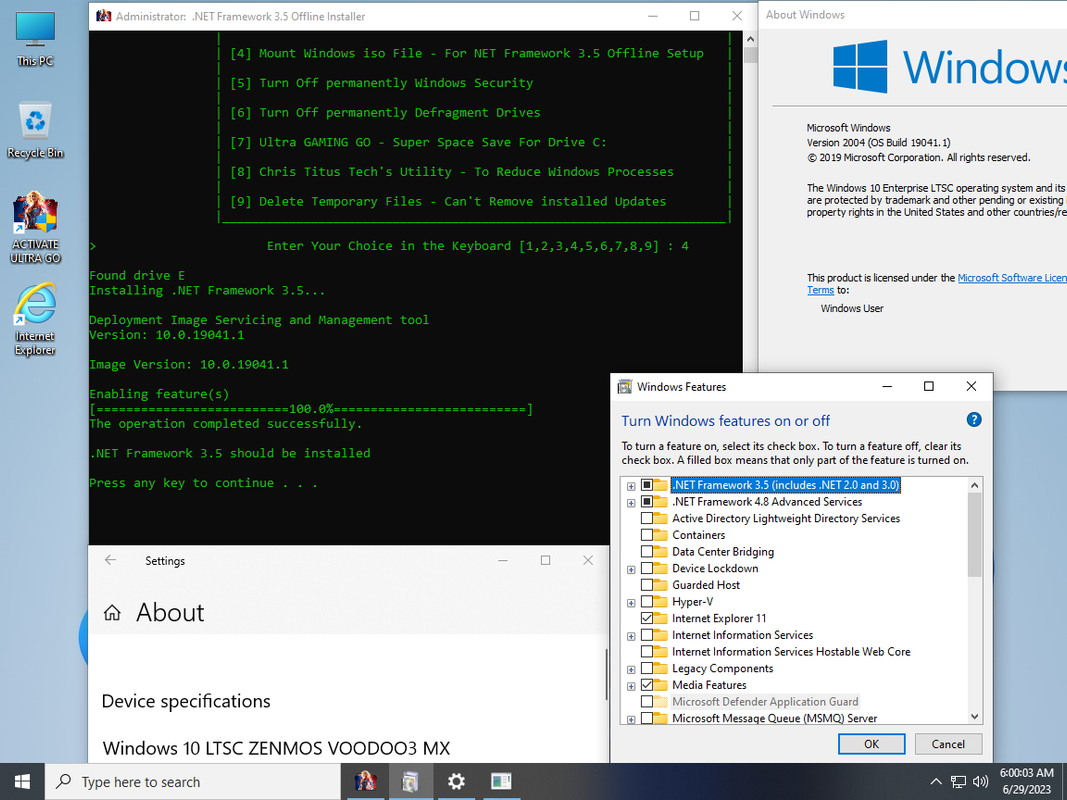Image resolution: width=1067 pixels, height=800 pixels.
Task: Expand Internet Information Services node
Action: point(631,636)
